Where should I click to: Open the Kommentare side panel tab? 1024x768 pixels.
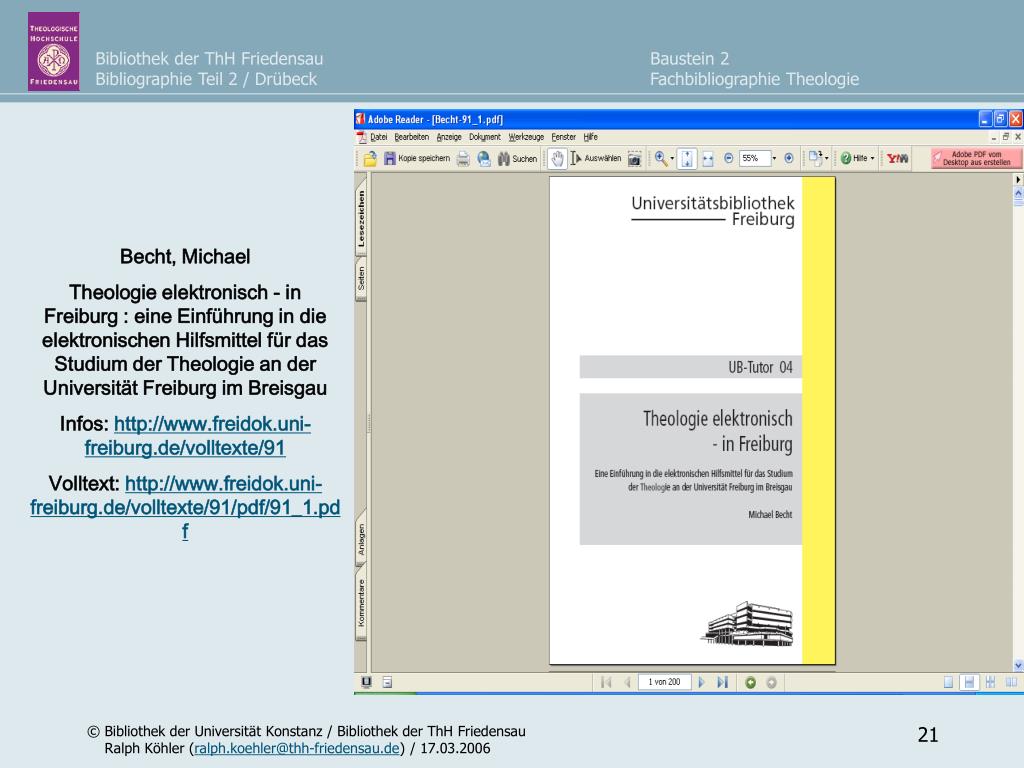(361, 603)
